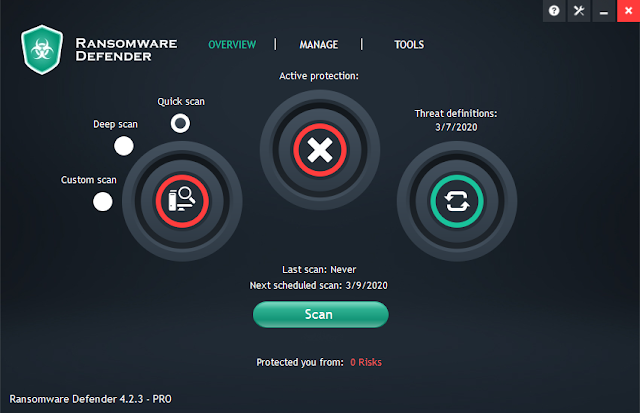Update threat definitions via green refresh icon
This screenshot has width=640, height=413.
(x=457, y=201)
